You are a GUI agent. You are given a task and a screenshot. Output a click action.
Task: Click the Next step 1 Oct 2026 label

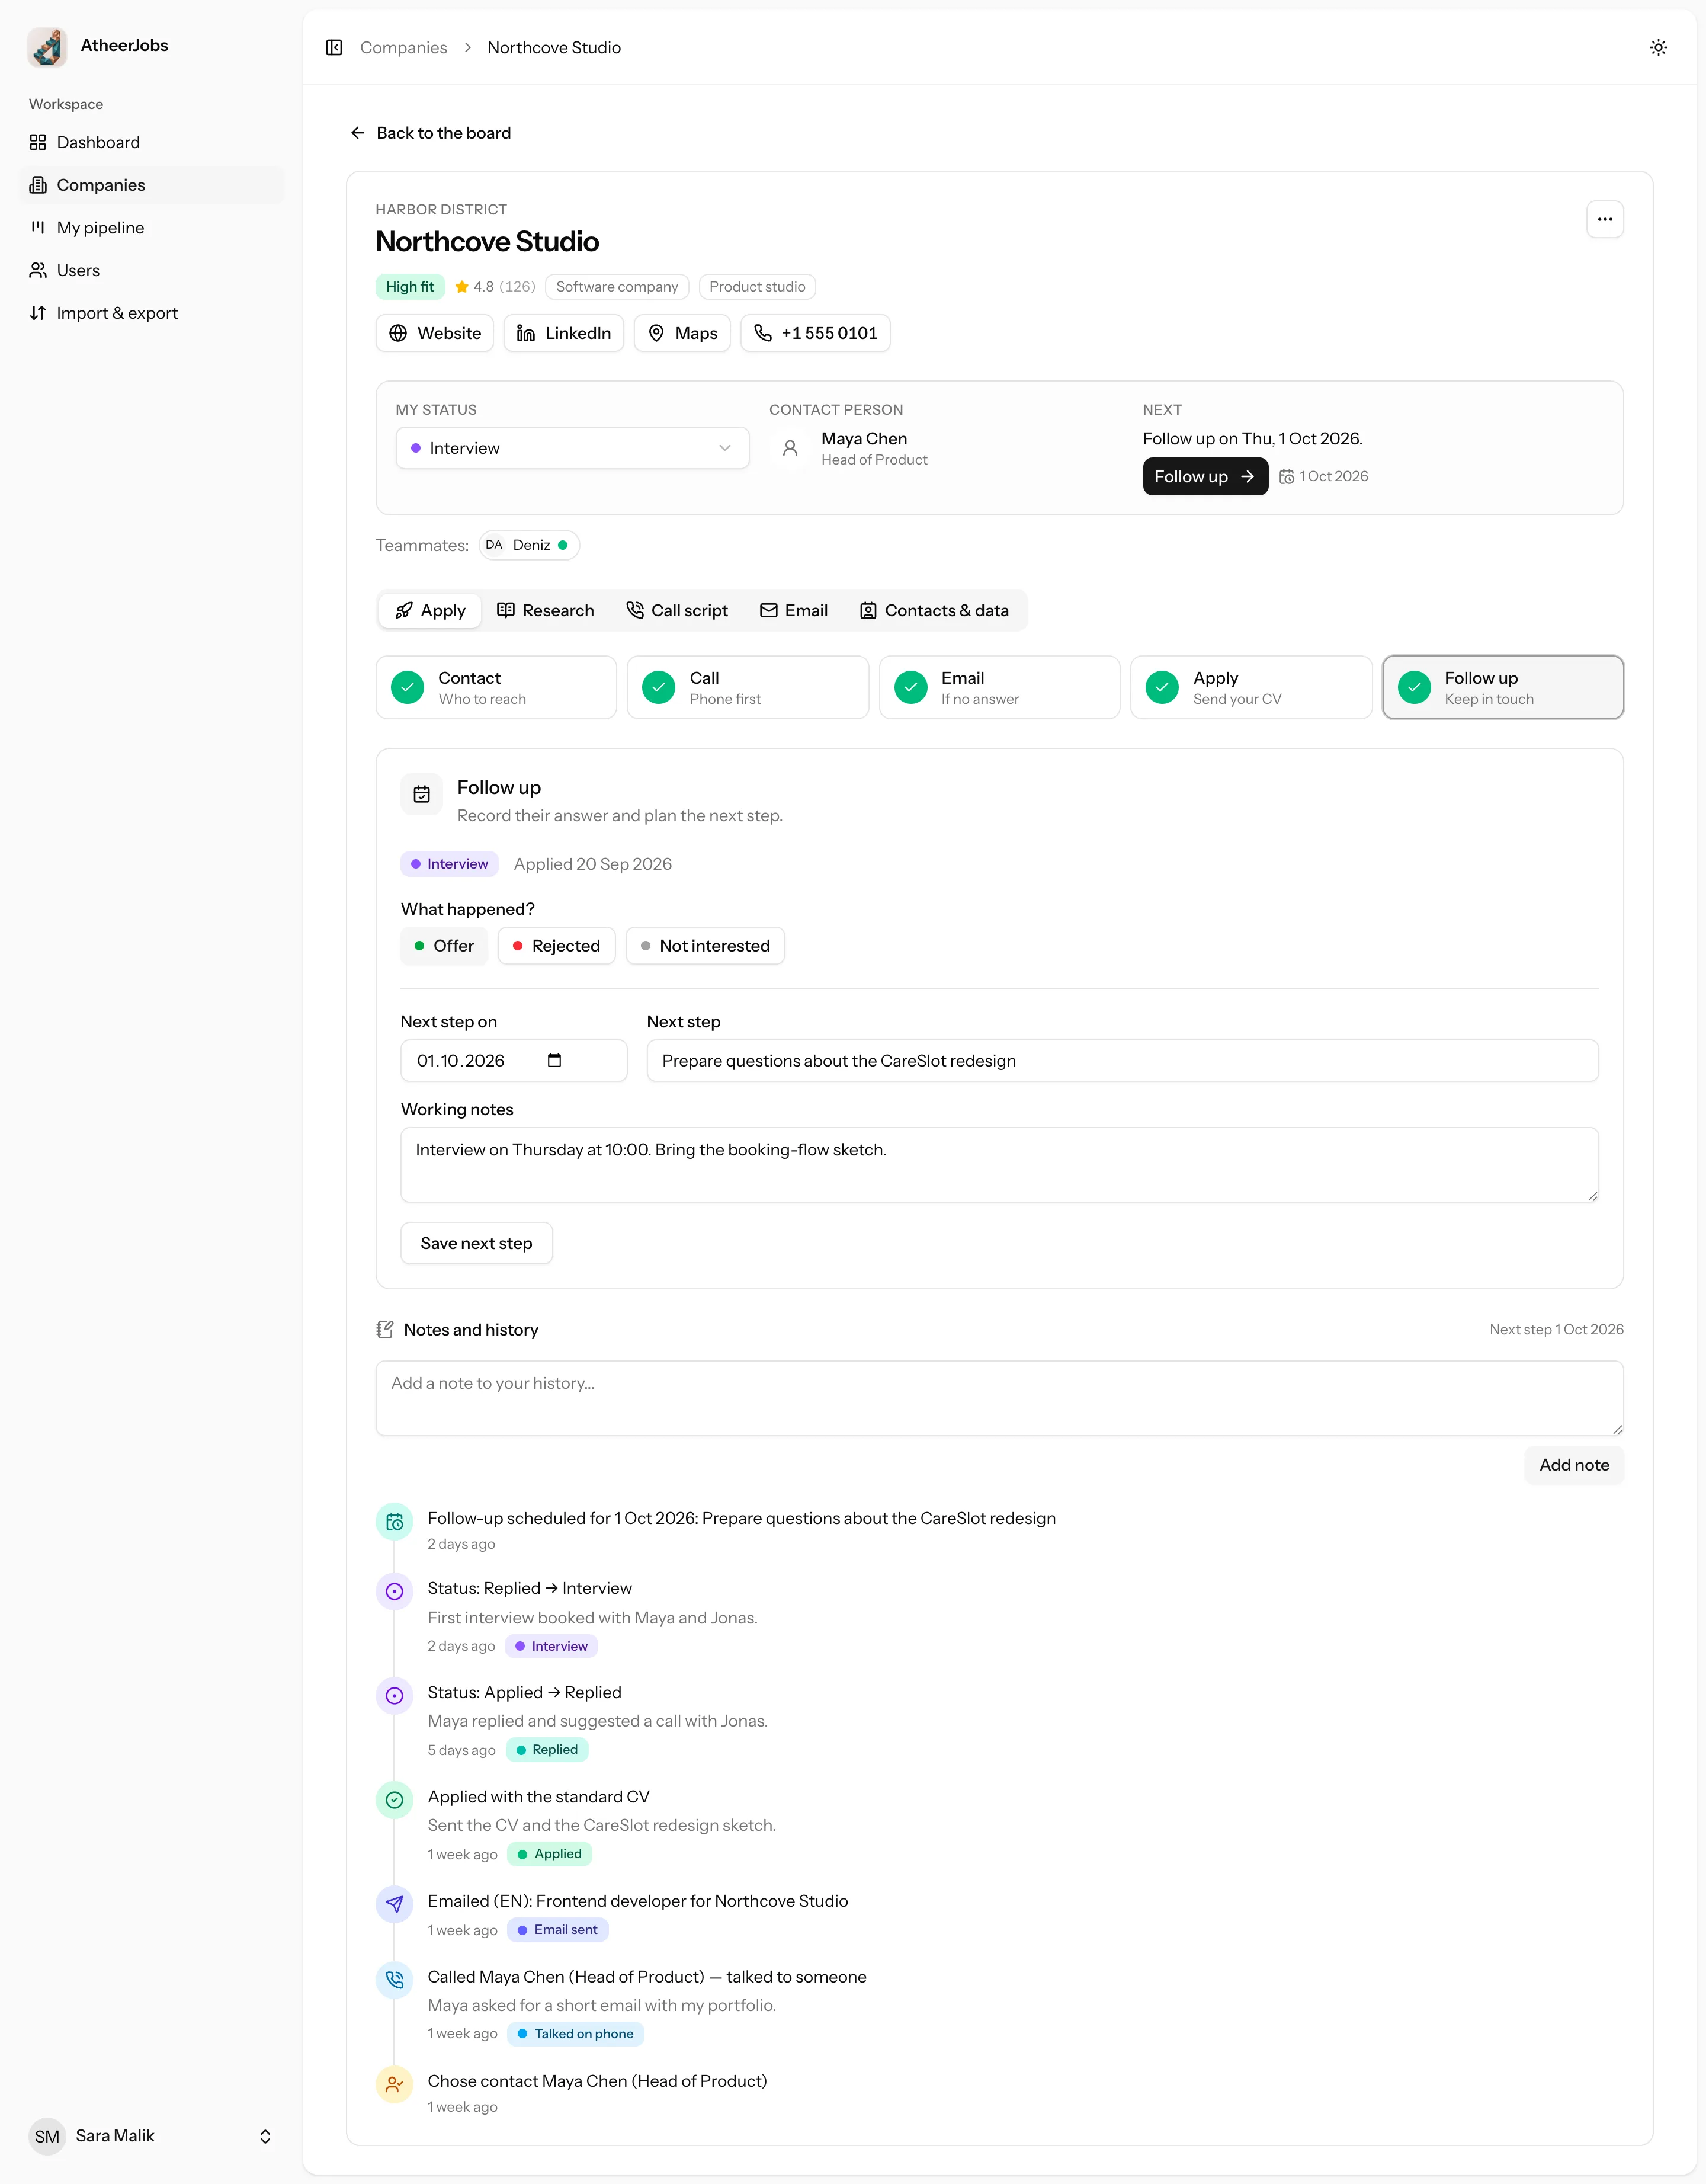(x=1556, y=1329)
